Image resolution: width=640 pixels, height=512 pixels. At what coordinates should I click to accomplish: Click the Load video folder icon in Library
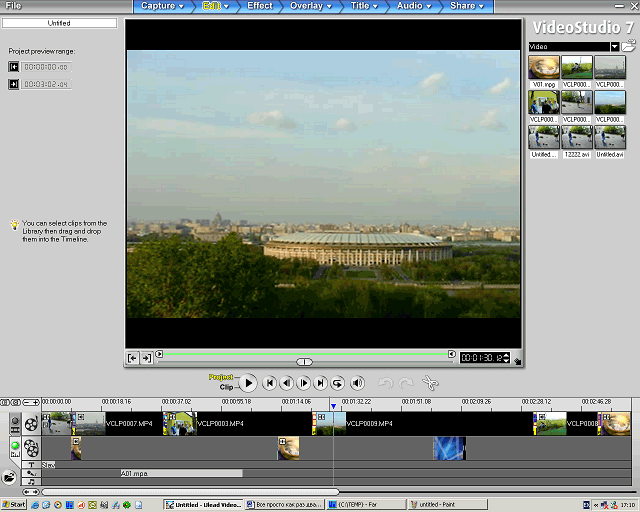[629, 46]
